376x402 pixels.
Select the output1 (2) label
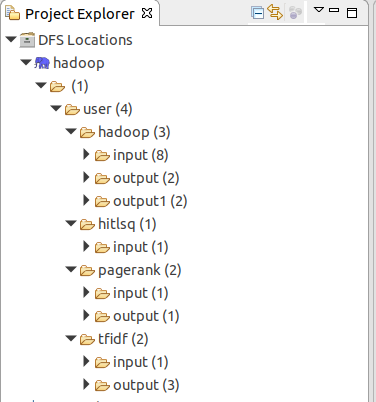point(150,201)
